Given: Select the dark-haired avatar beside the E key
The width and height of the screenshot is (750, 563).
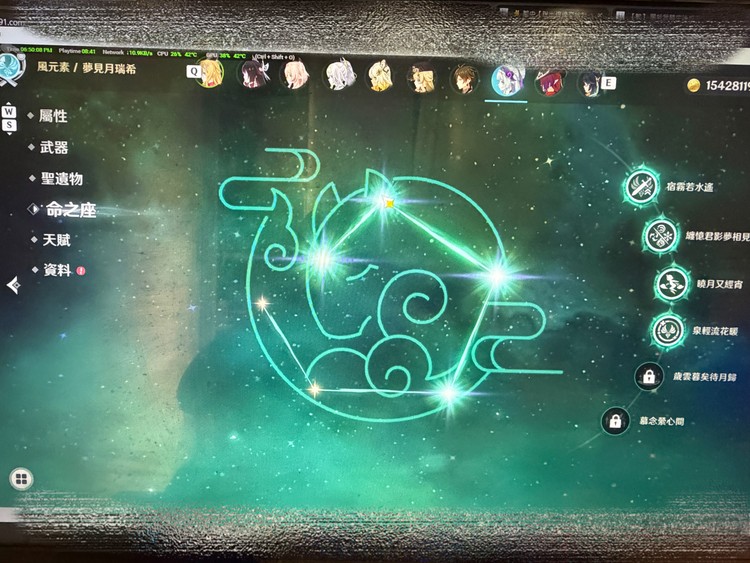Looking at the screenshot, I should tap(589, 84).
